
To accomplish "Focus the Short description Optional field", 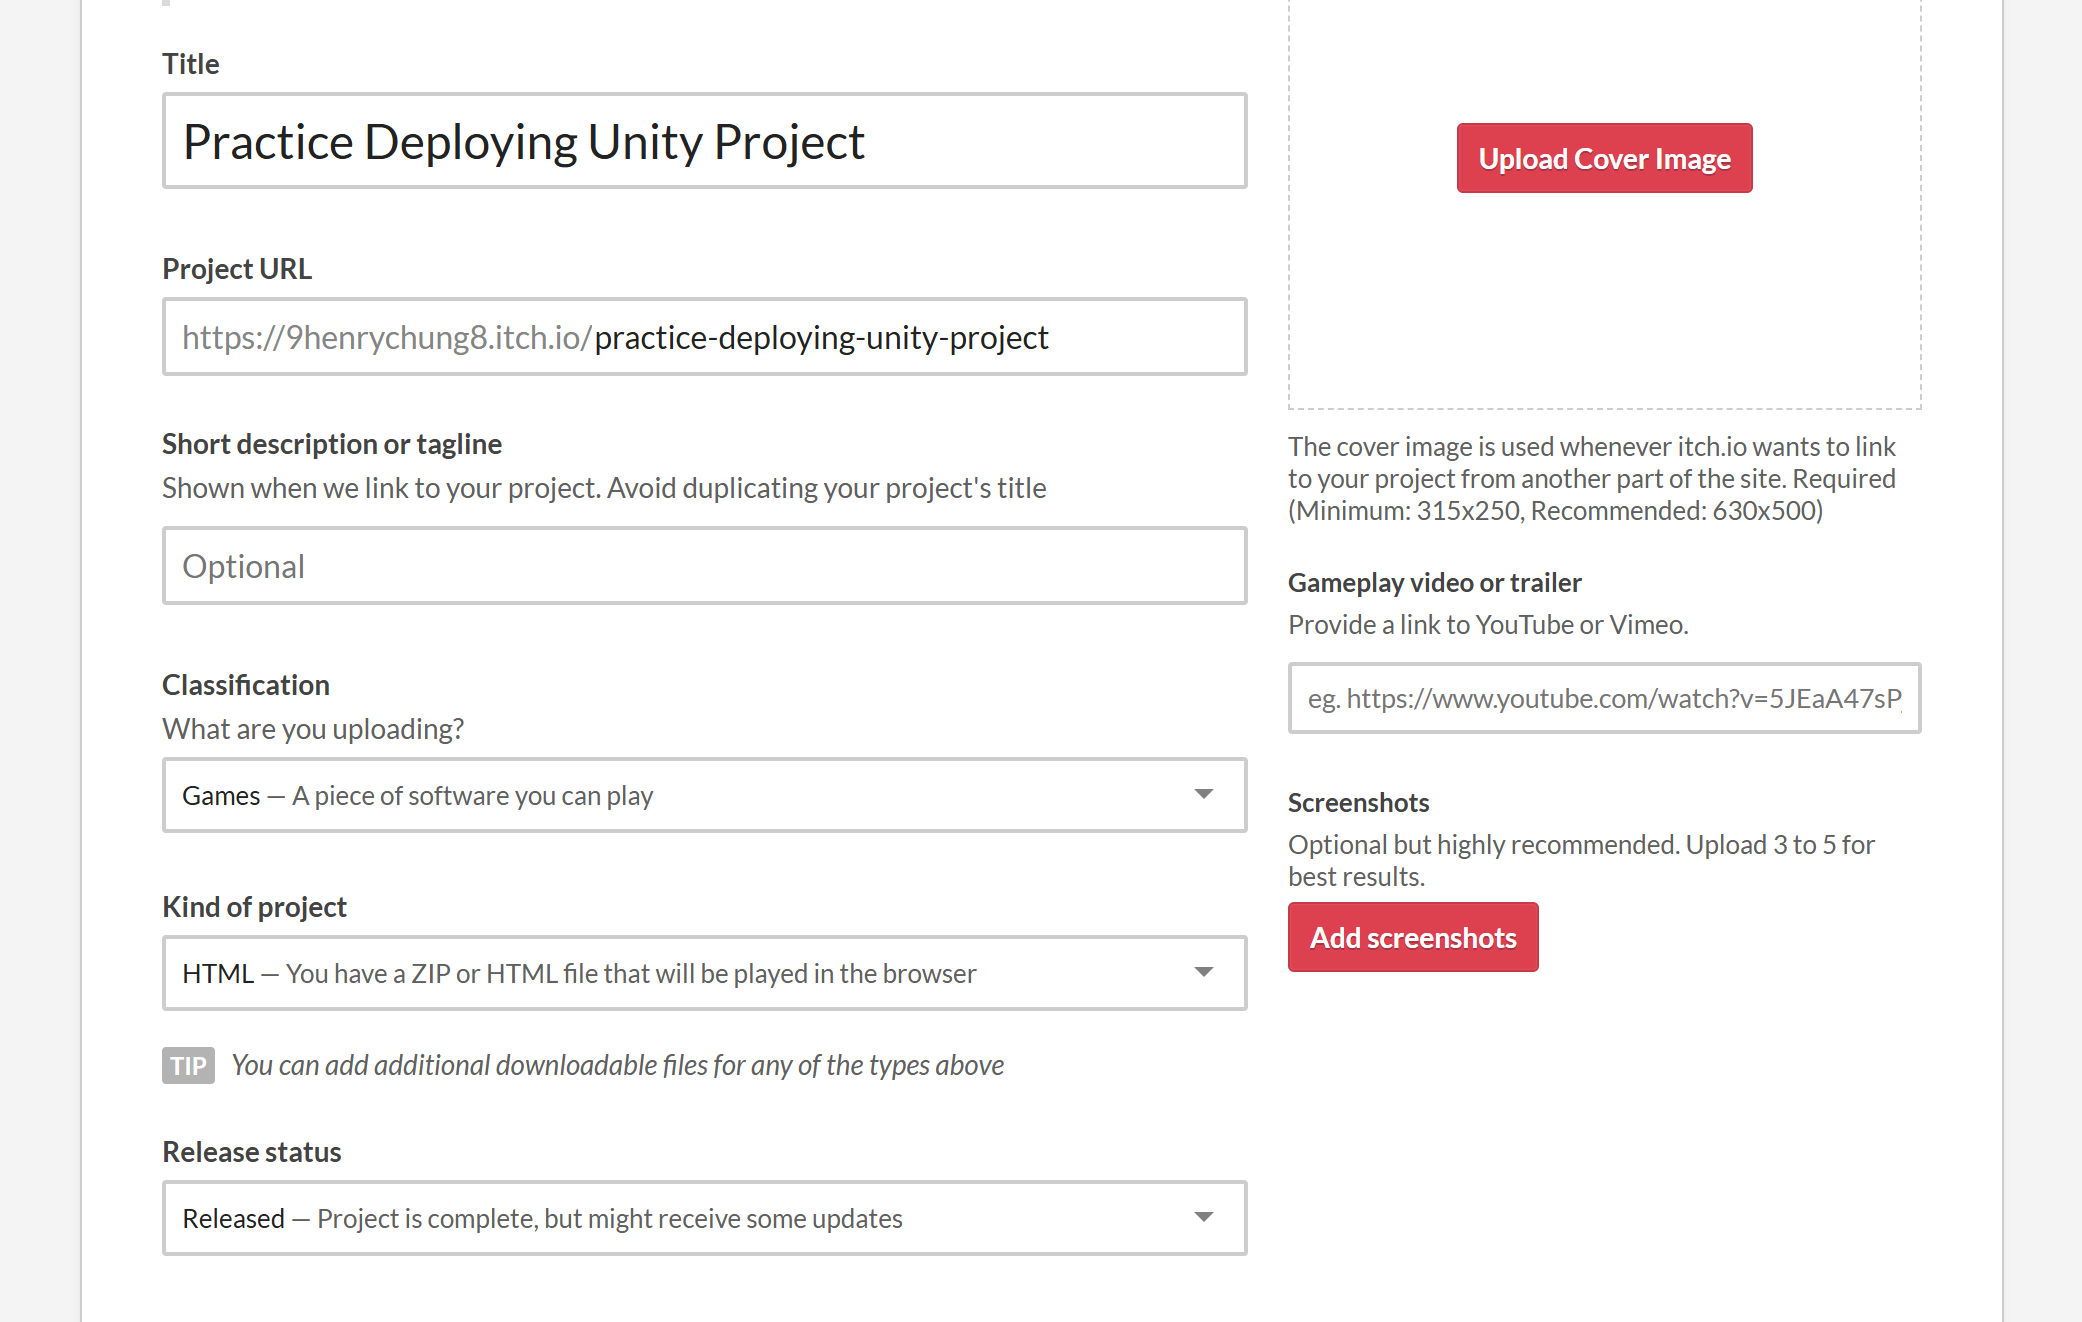I will tap(704, 566).
